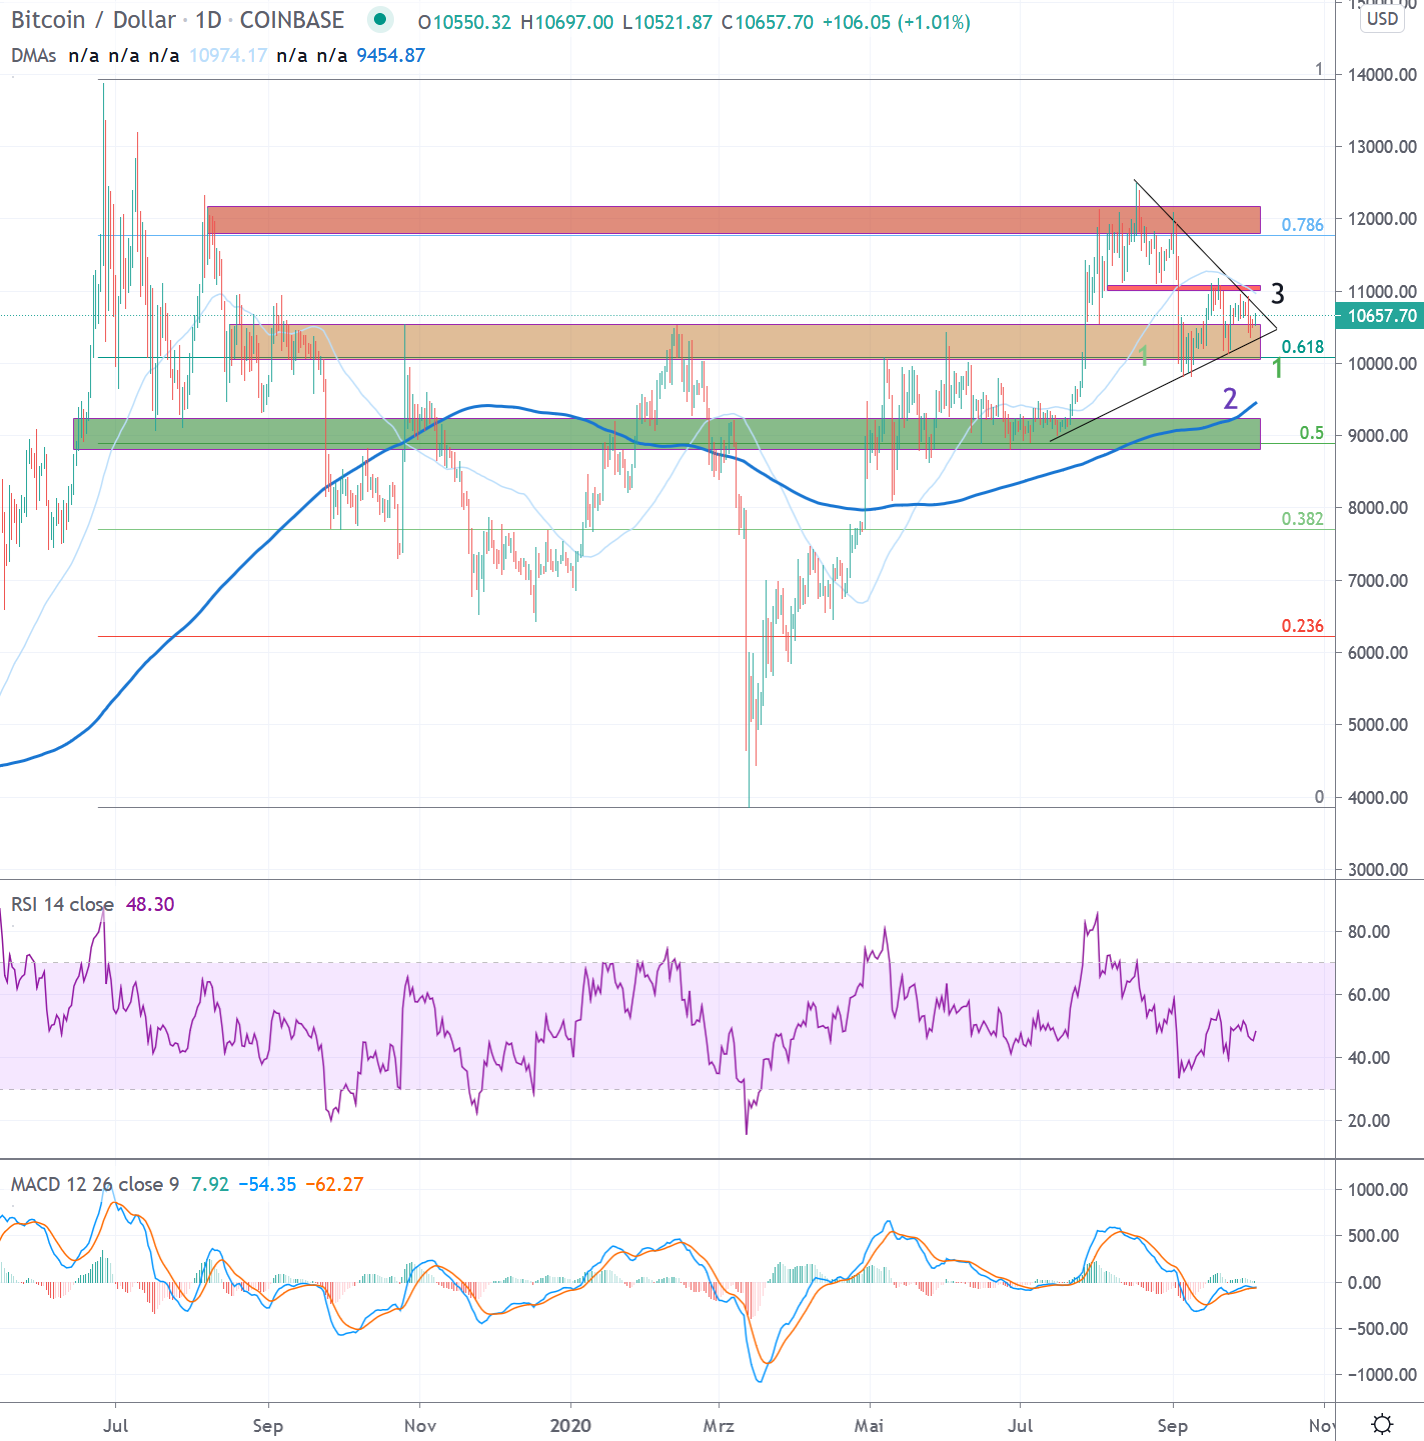Click the 10657.70 current price label
Screen dimensions: 1424x1441
point(1381,316)
